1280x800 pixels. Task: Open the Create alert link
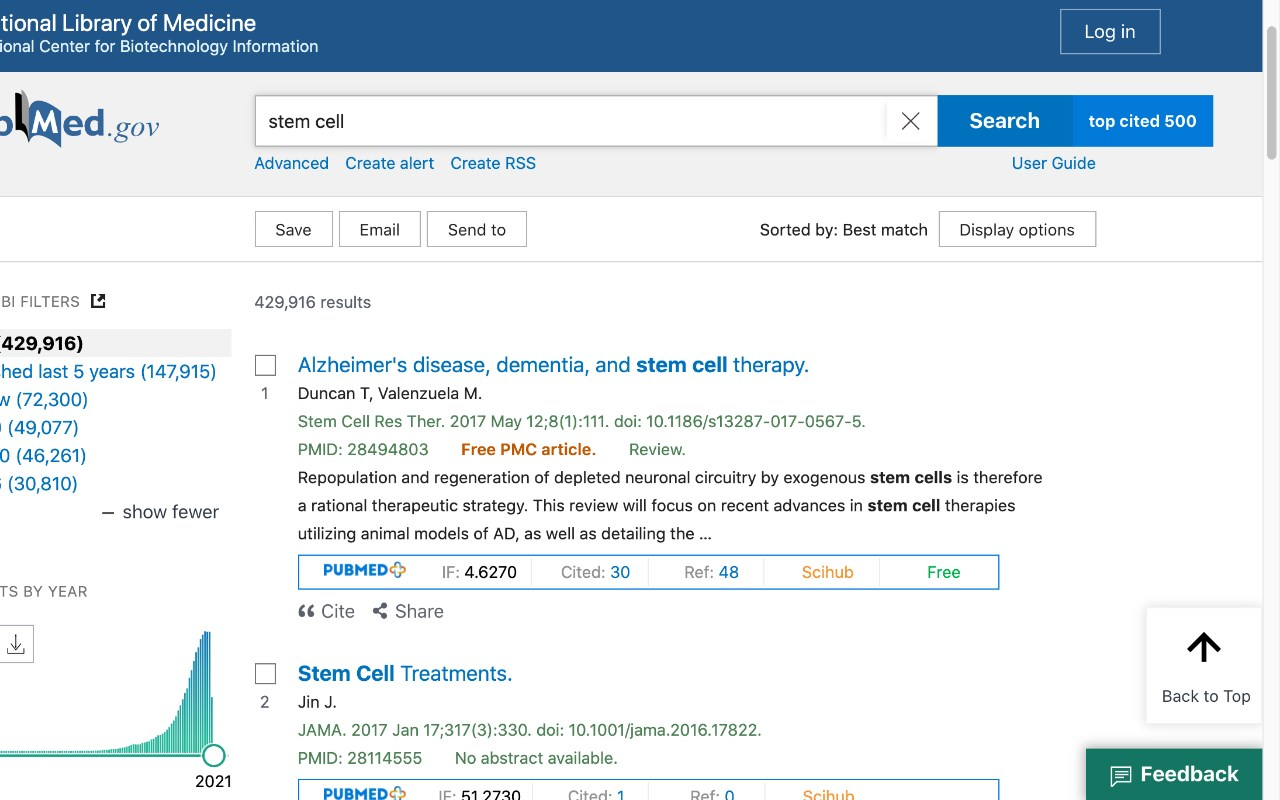(390, 163)
